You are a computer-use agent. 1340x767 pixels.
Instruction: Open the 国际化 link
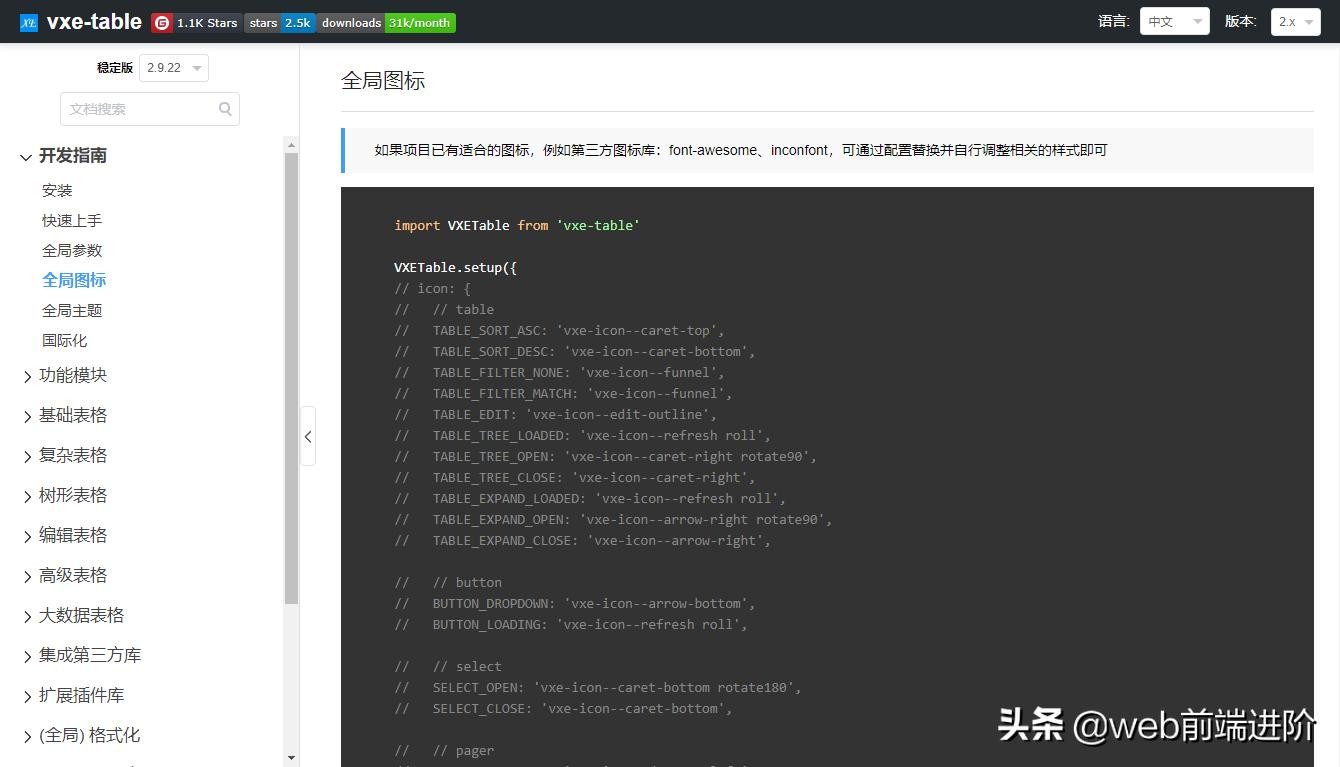coord(64,340)
